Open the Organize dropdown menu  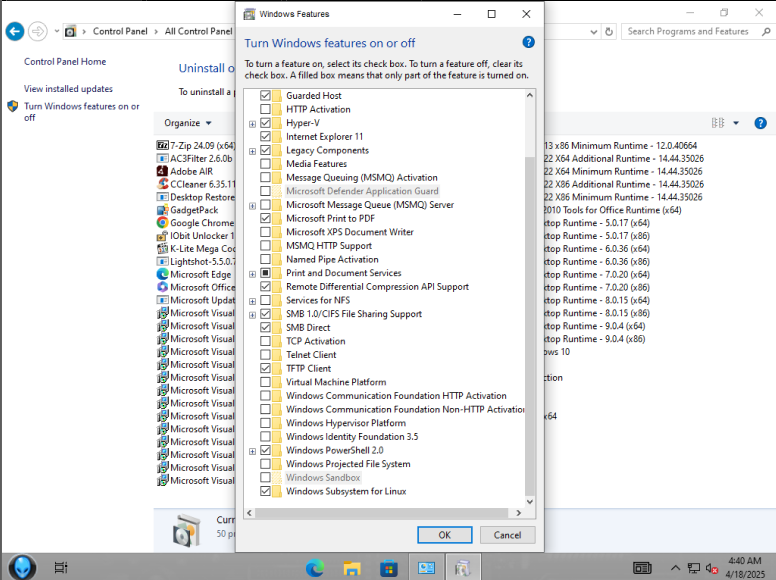point(188,123)
